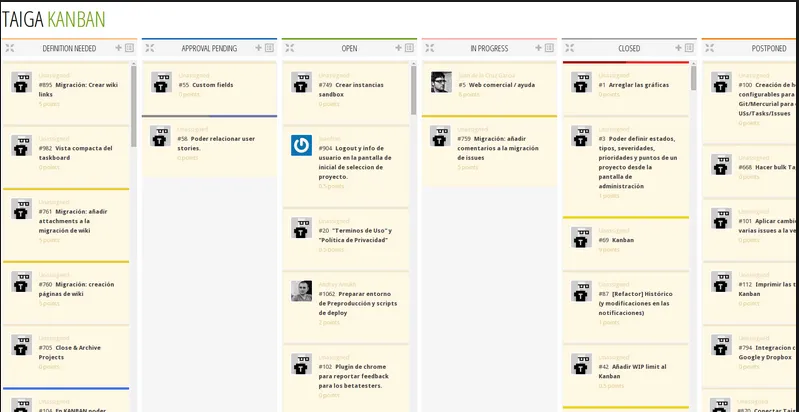Click avatar on card #705 Close & Archive Projects
This screenshot has height=412, width=799.
tap(21, 345)
